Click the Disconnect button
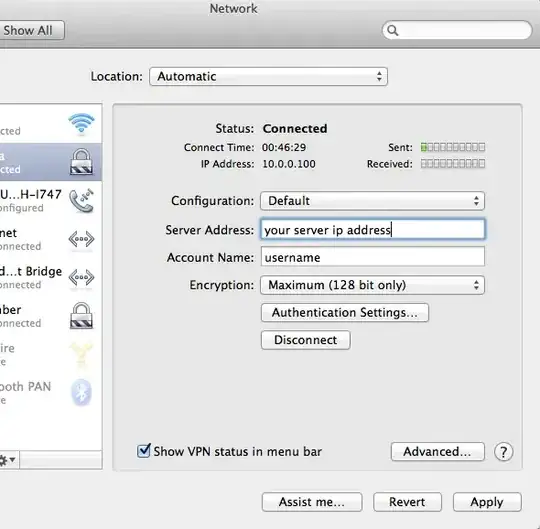The width and height of the screenshot is (540, 529). click(x=305, y=340)
